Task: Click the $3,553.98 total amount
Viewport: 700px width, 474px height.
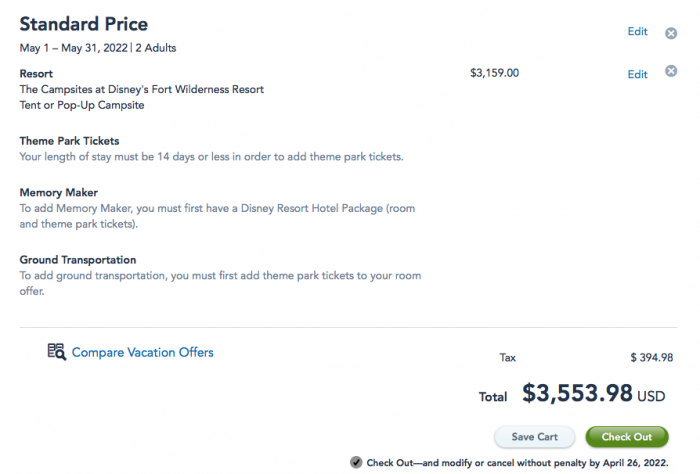Action: coord(577,394)
